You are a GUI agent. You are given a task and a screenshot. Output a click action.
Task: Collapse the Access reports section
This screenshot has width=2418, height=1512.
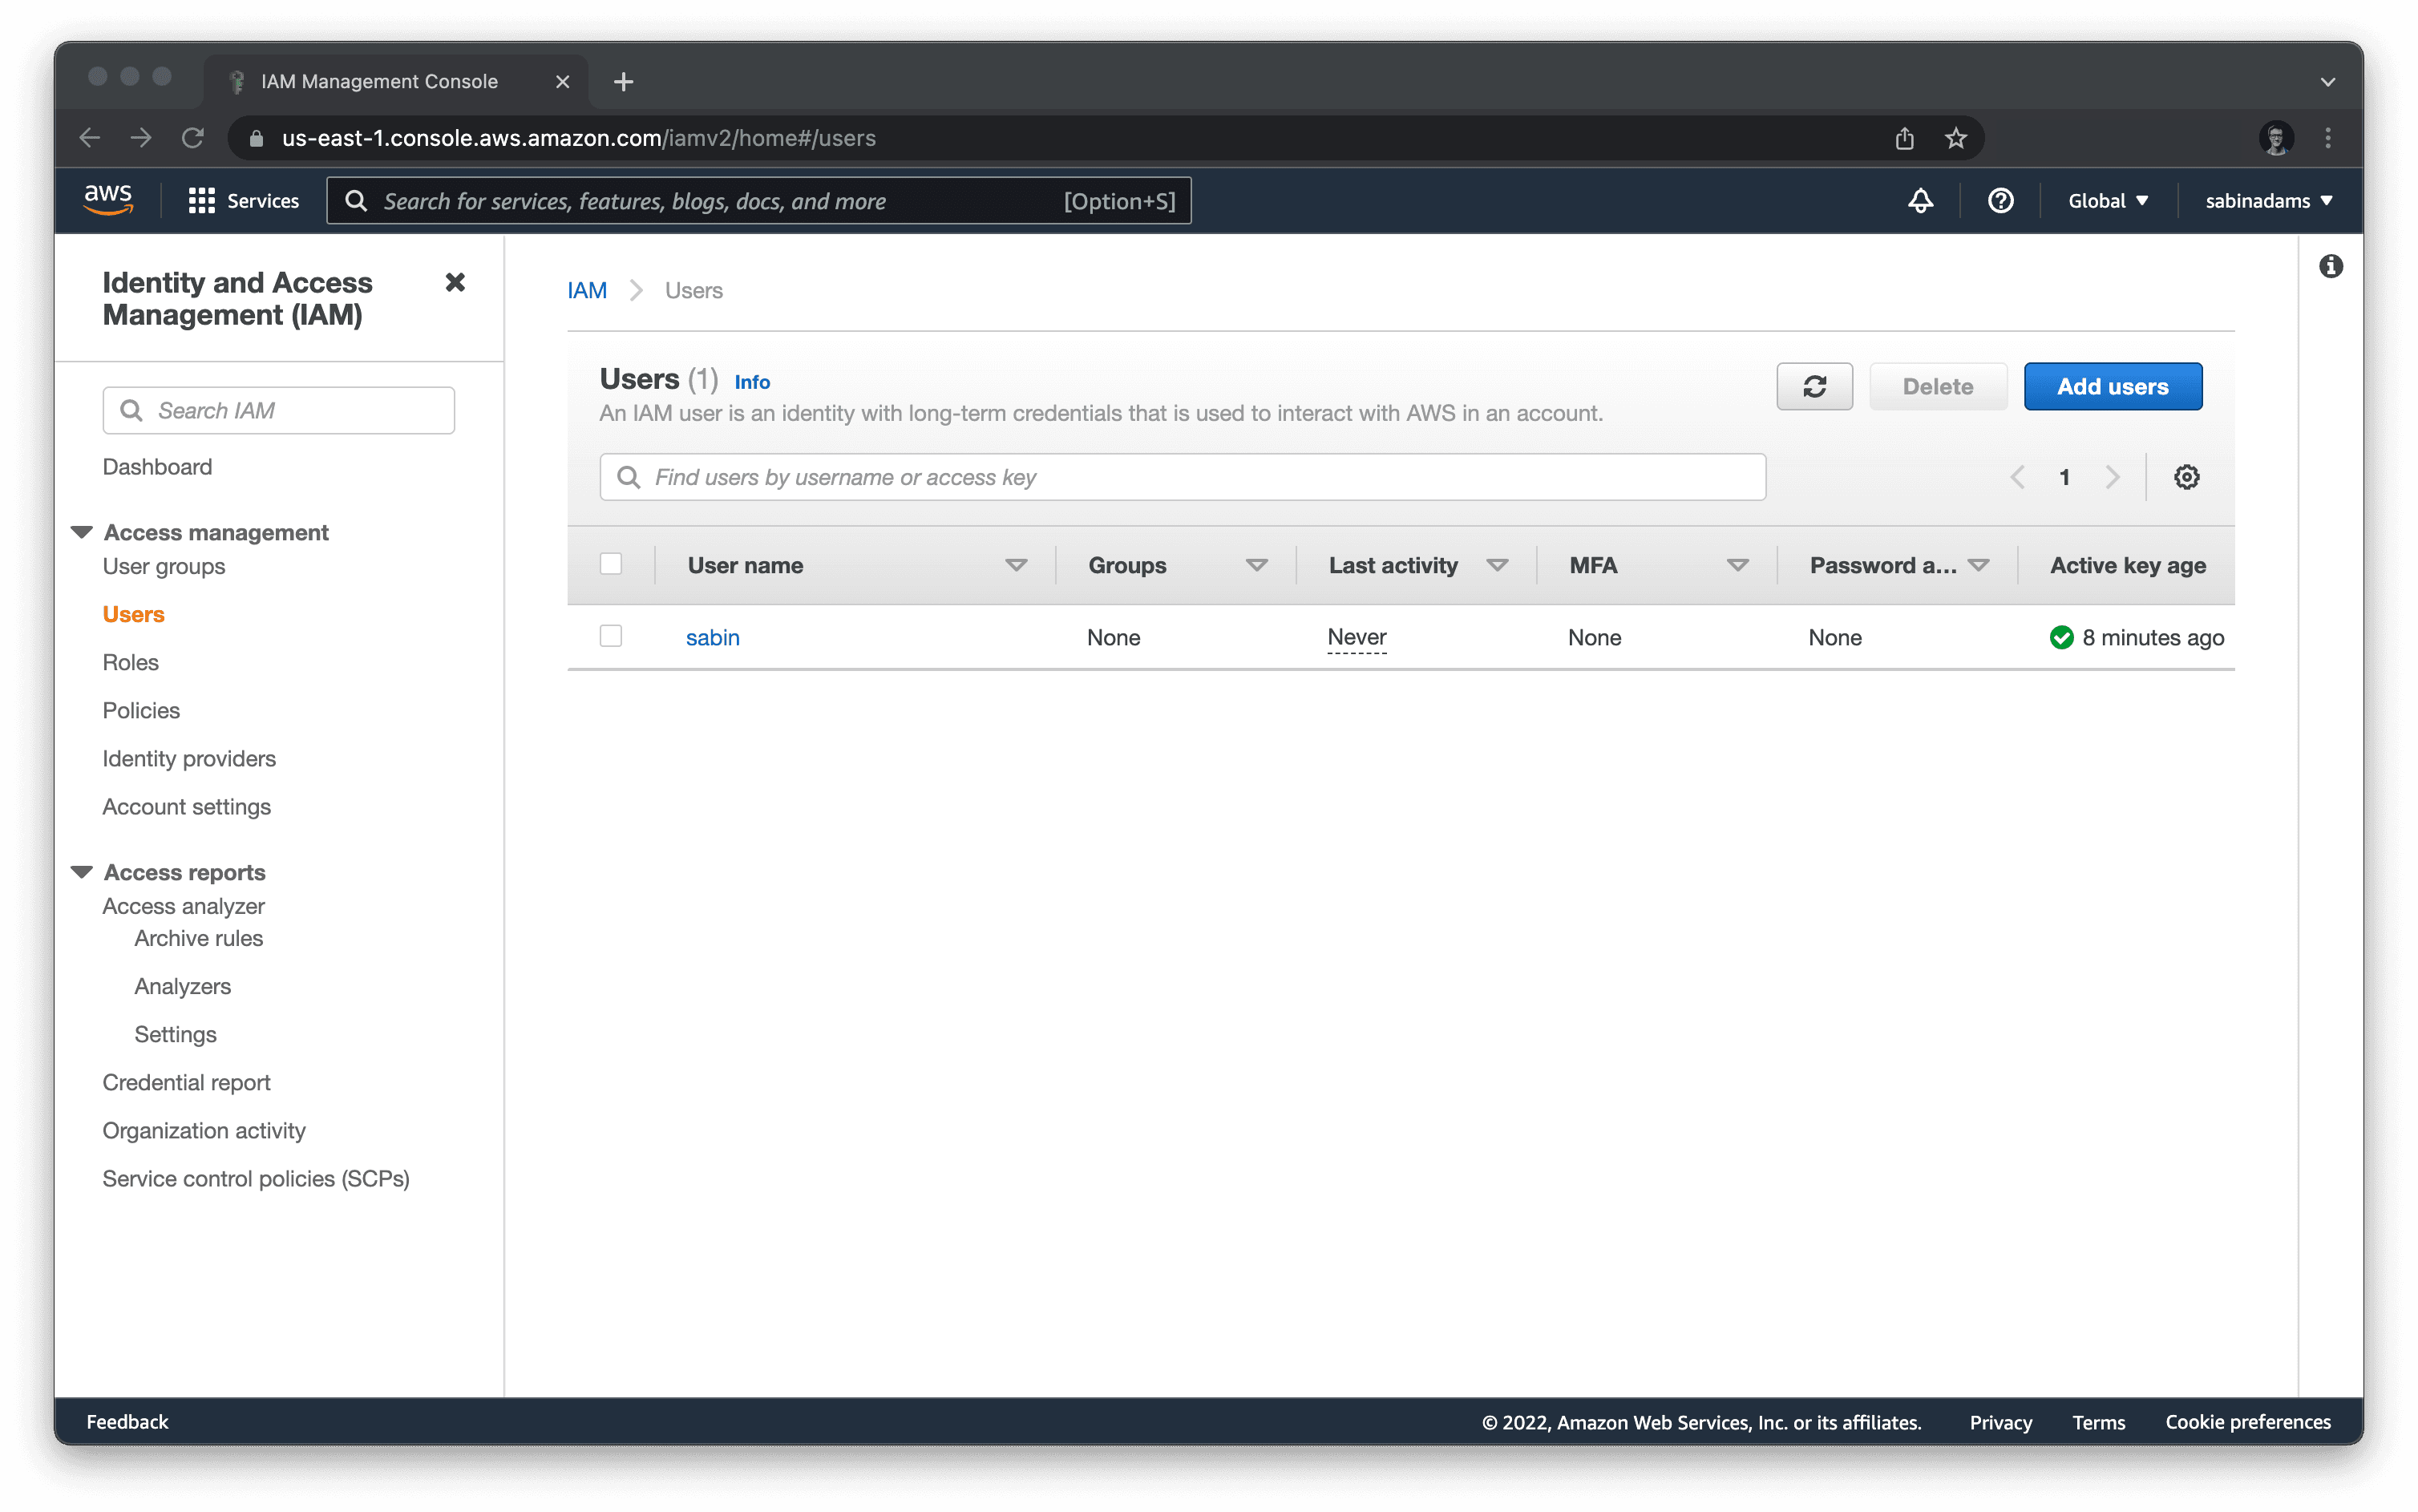coord(82,872)
